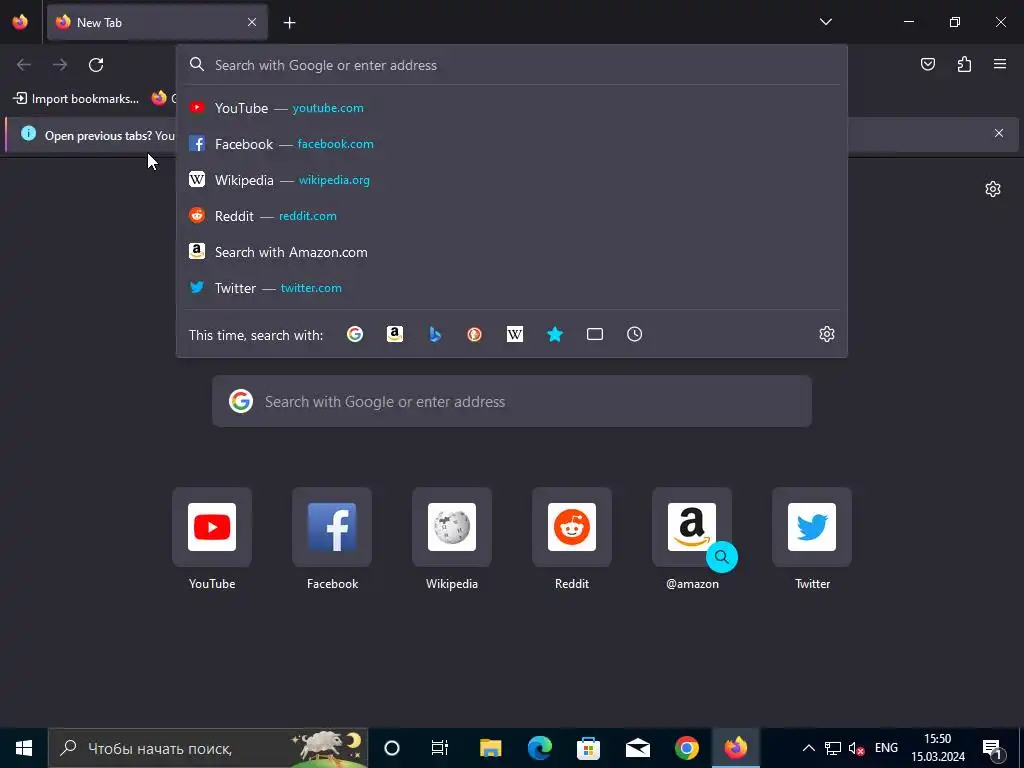Screen dimensions: 1024x768
Task: Open Microsoft Store from taskbar
Action: [x=588, y=748]
